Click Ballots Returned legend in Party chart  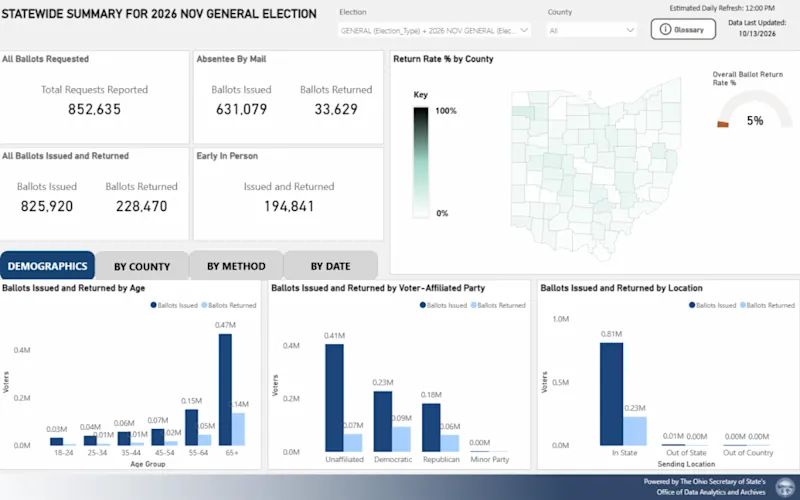498,305
